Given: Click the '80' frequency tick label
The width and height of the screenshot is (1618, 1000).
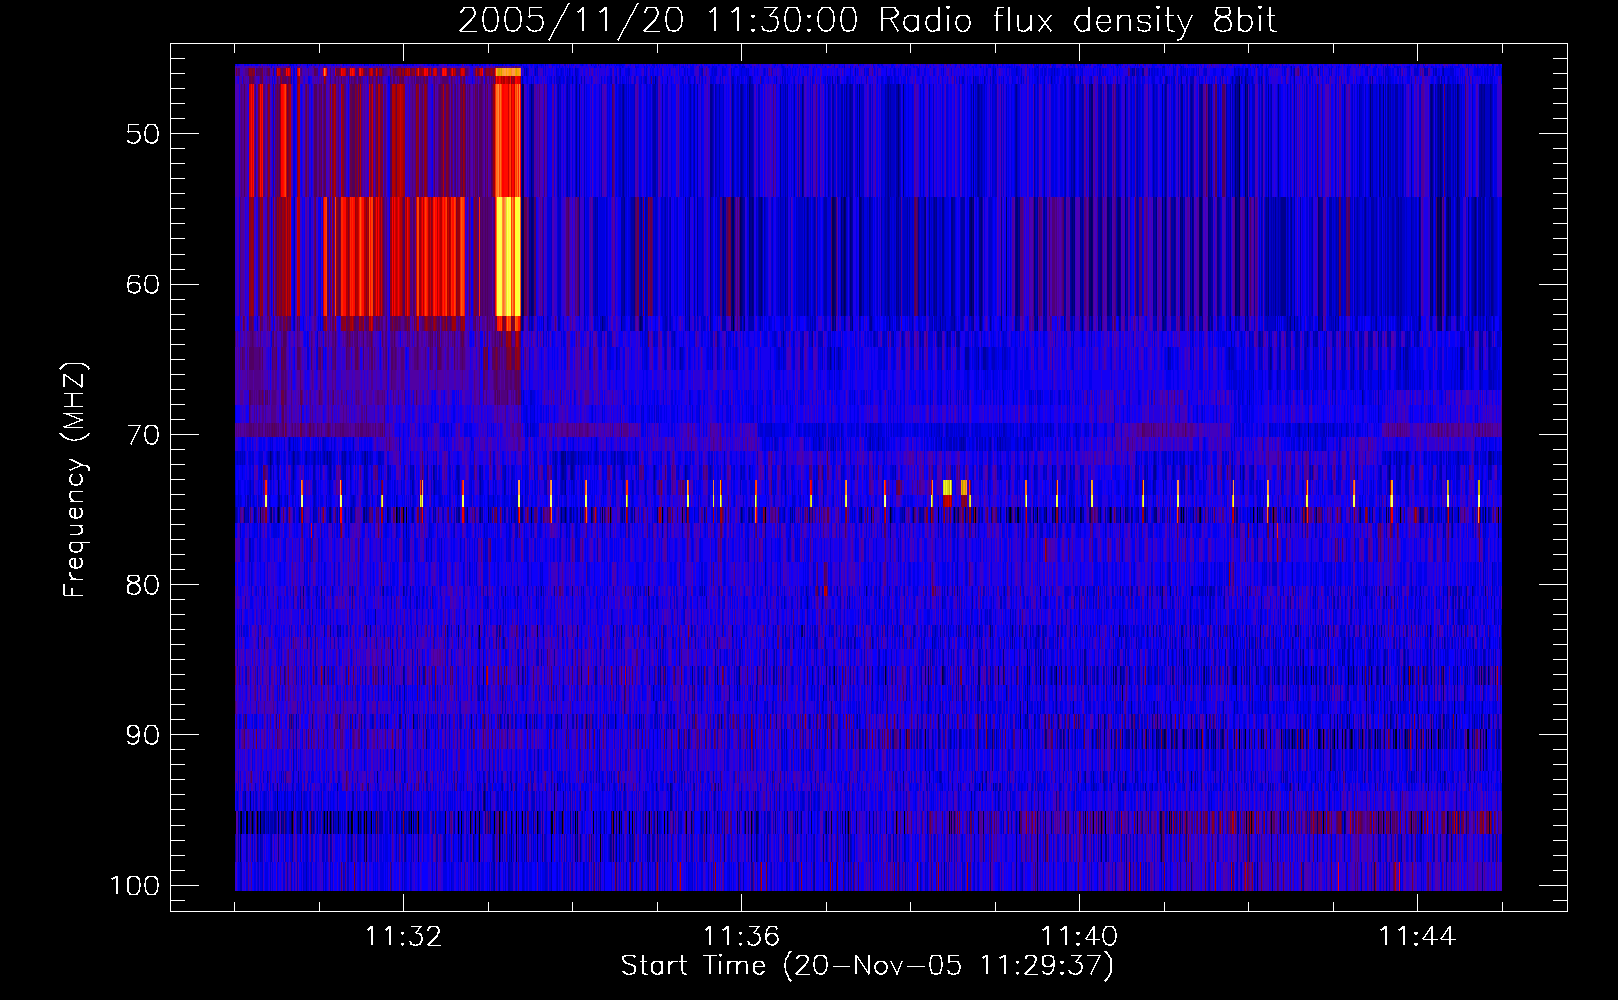Looking at the screenshot, I should pos(143,585).
